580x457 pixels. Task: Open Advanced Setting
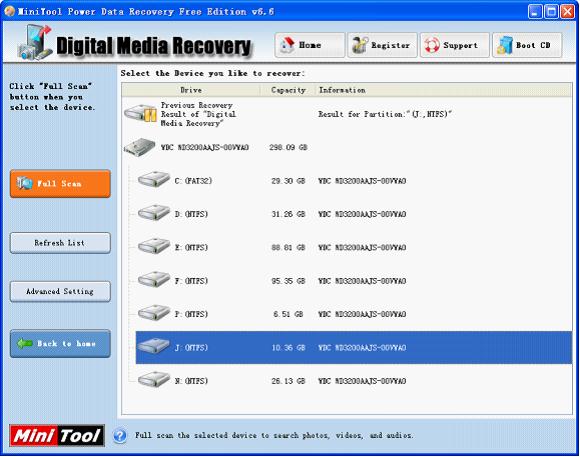coord(60,291)
